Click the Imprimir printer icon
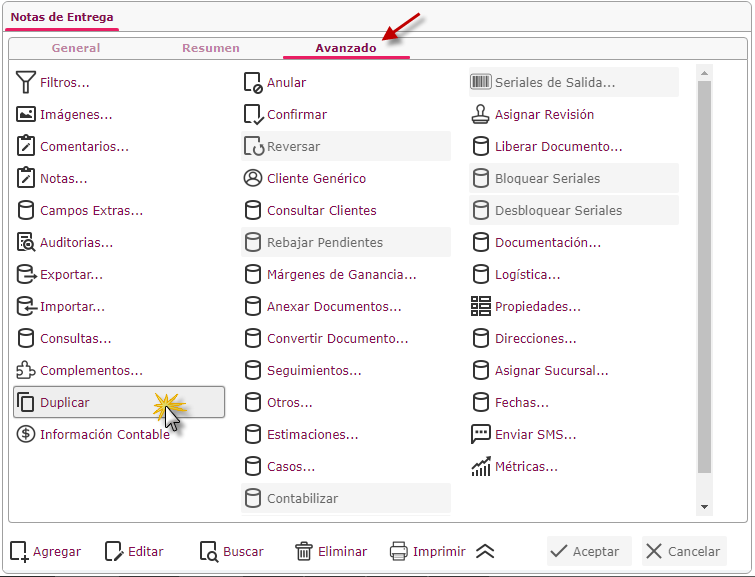This screenshot has height=577, width=755. click(x=399, y=551)
